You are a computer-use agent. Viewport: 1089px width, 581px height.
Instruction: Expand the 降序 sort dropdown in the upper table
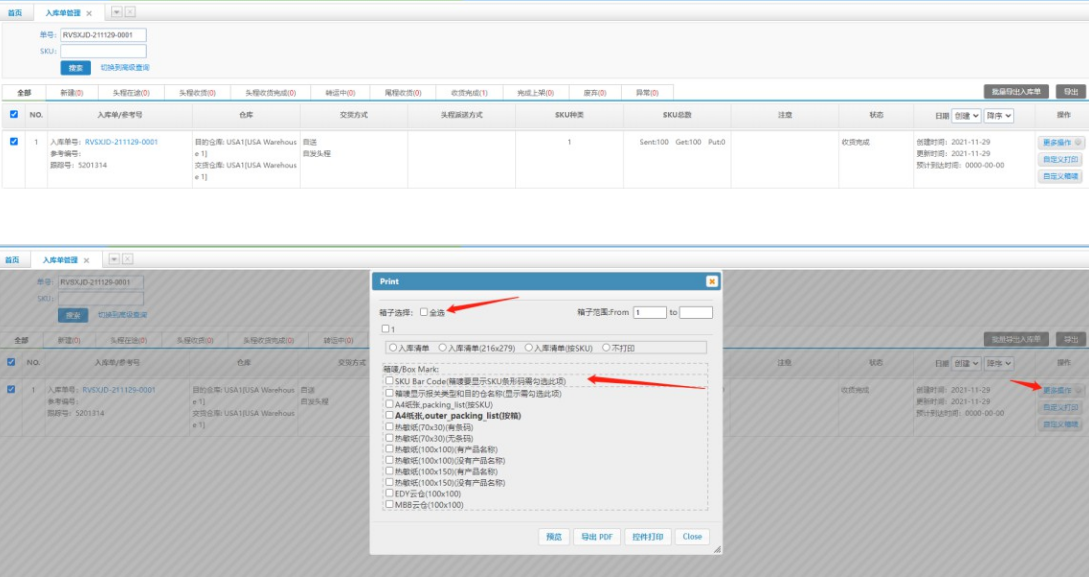click(998, 116)
